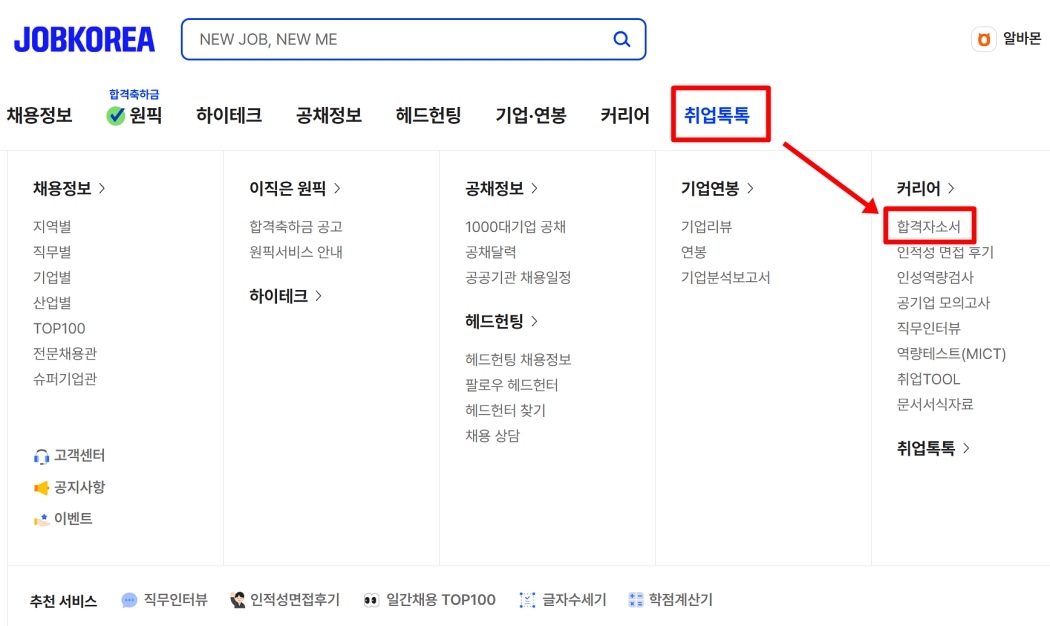Screen dimensions: 1050x626
Task: Open 합격자소서 link
Action: 929,226
